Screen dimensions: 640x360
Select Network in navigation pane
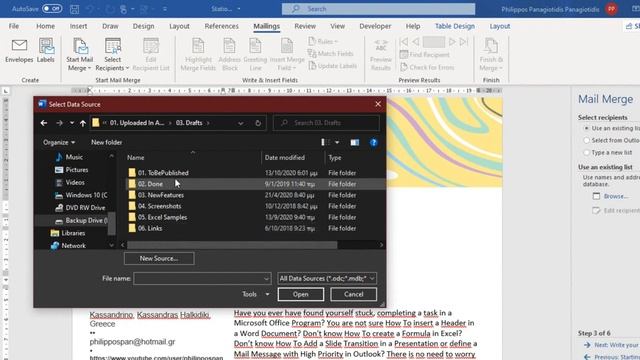[x=73, y=246]
